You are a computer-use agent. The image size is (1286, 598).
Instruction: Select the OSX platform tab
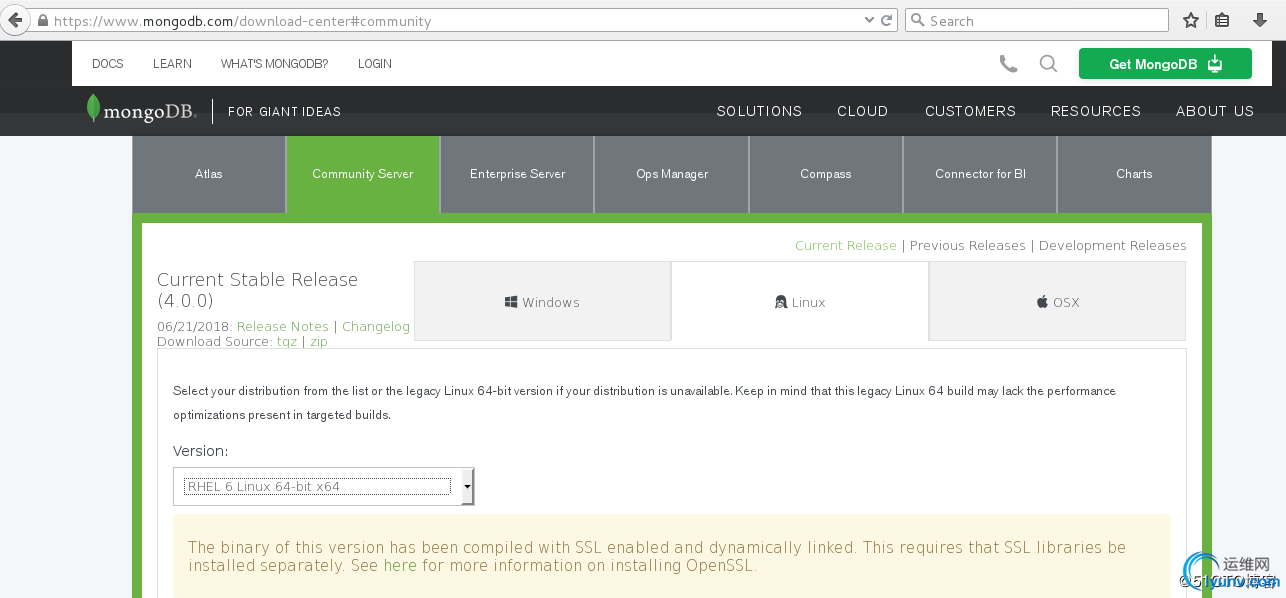coord(1058,302)
